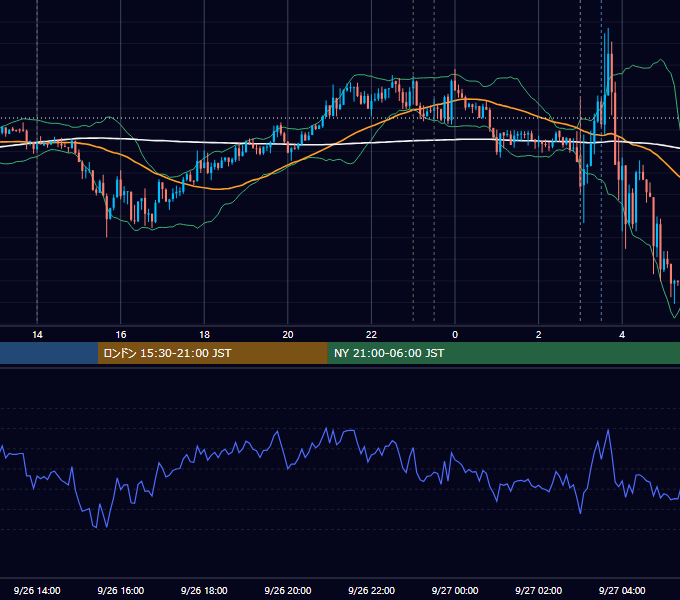
Task: Click the 2 hour axis label
Action: [x=539, y=335]
